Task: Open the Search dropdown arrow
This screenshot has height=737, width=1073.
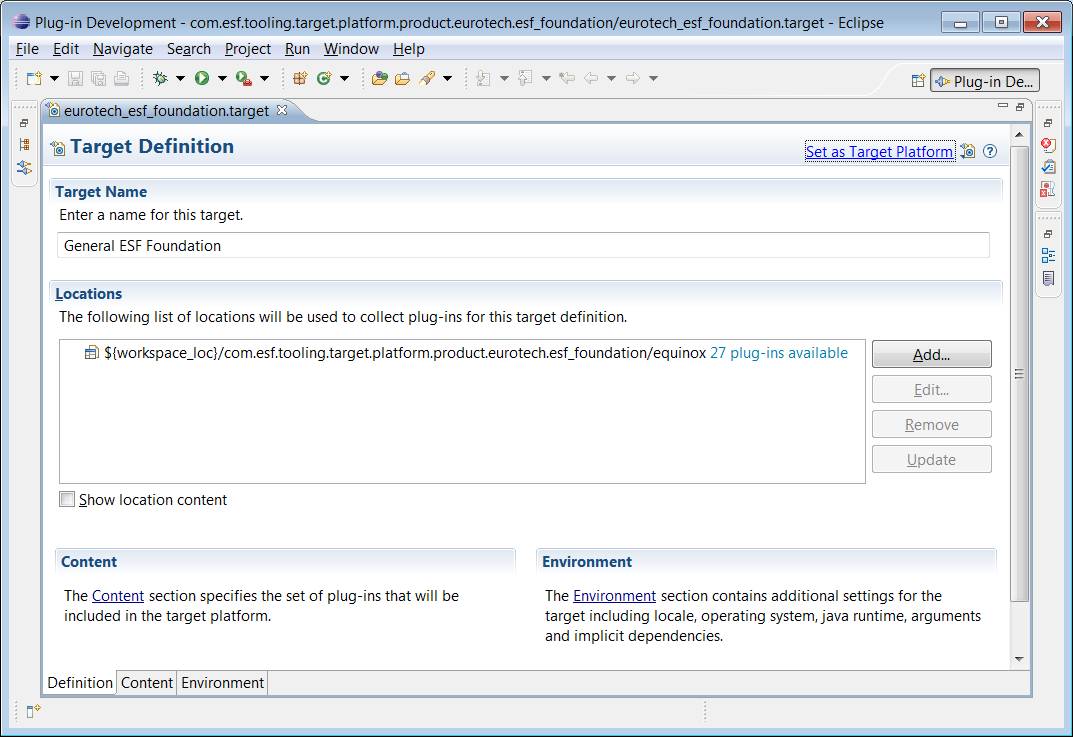Action: pos(447,79)
